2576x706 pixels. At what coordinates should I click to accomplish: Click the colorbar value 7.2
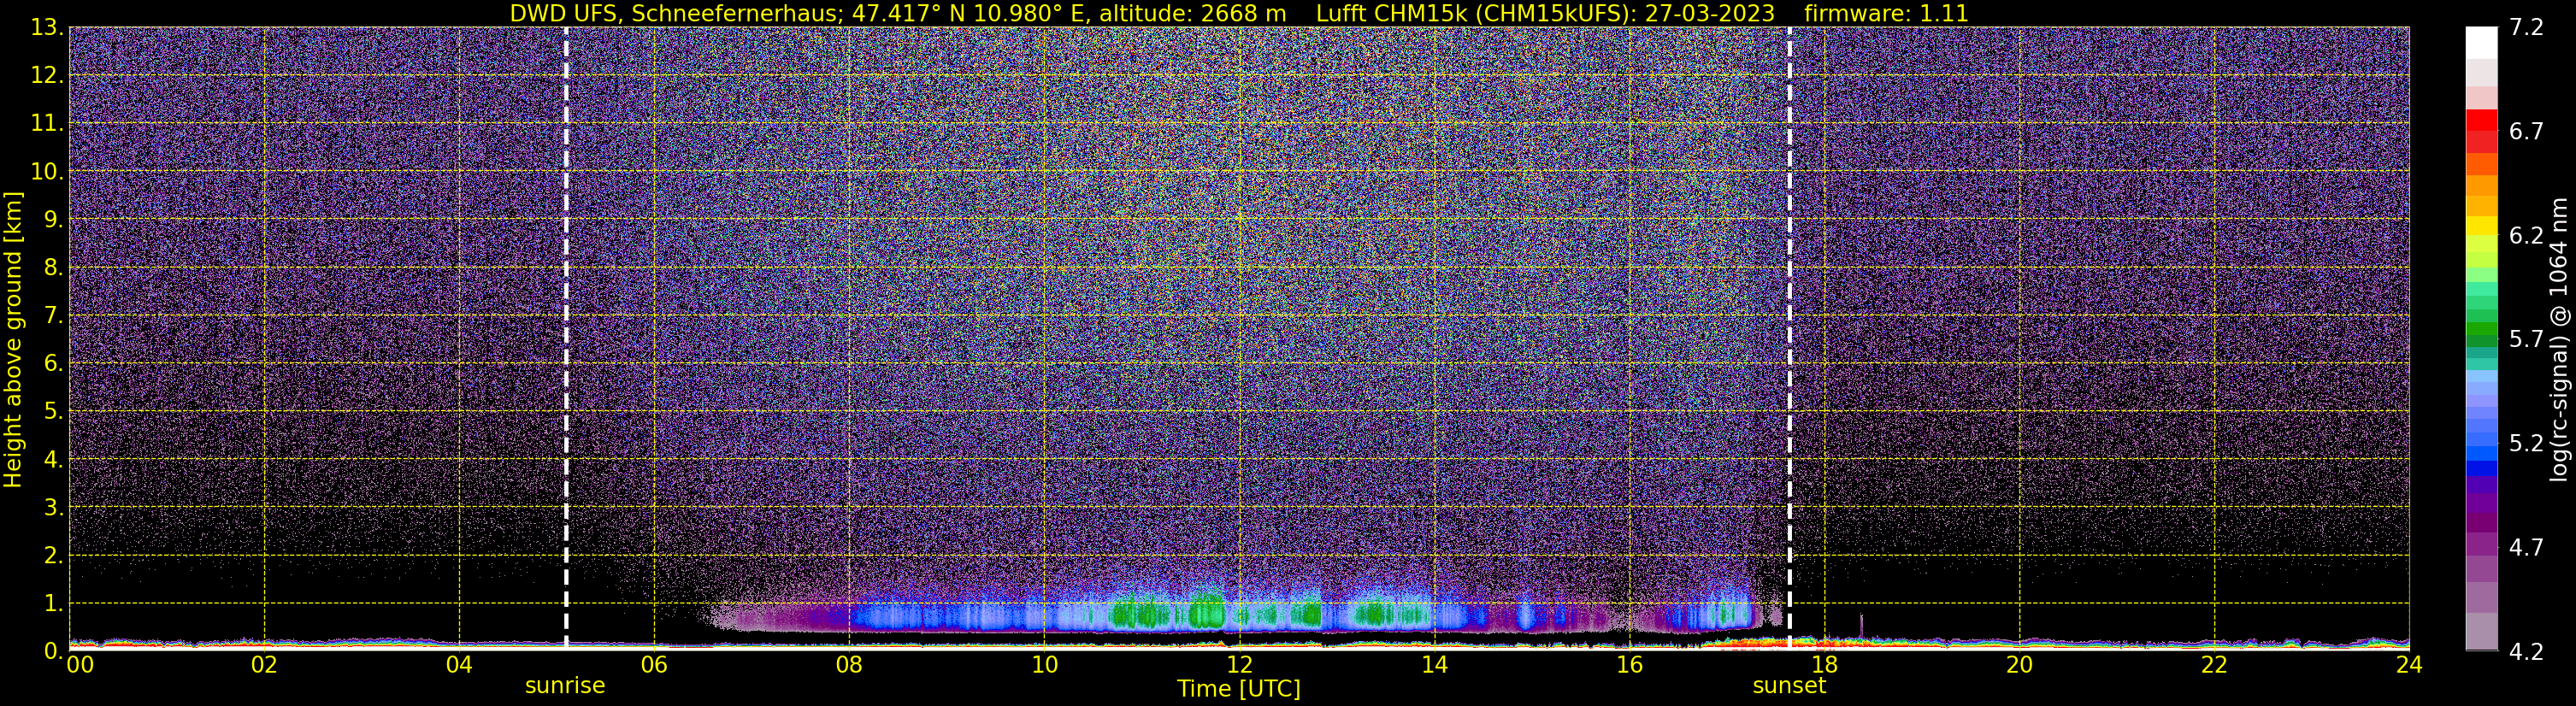tap(2526, 28)
